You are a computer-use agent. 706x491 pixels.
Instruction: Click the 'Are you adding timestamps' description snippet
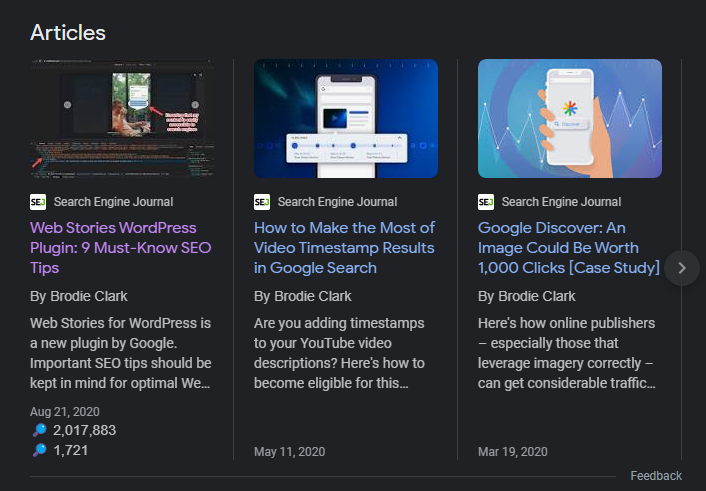tap(339, 353)
